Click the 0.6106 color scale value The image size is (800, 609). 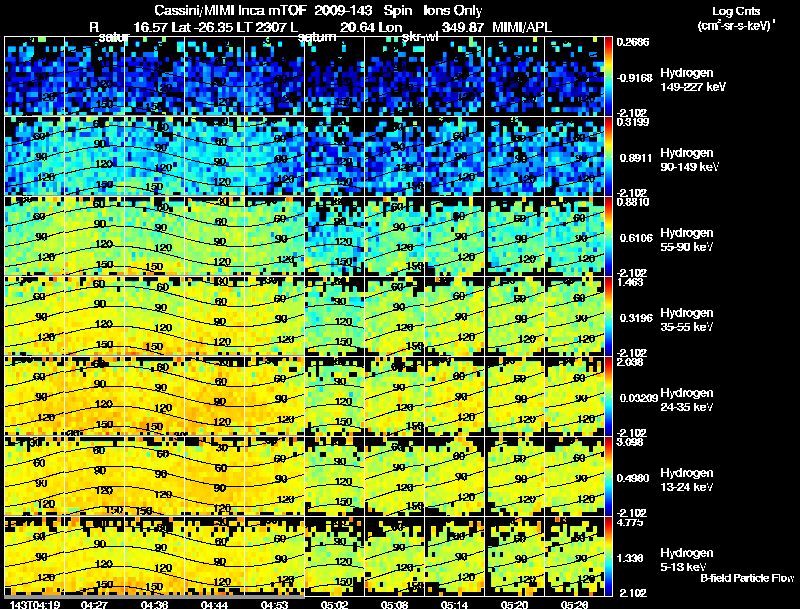636,238
